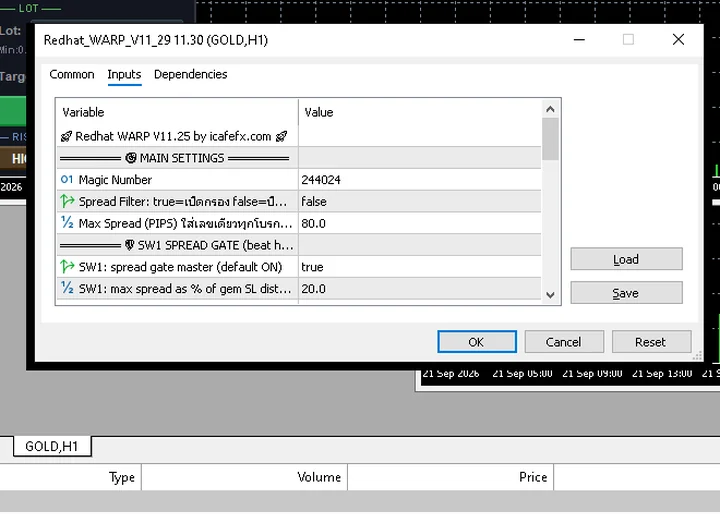The image size is (720, 523).
Task: Click the Magic Number integer icon
Action: [x=67, y=180]
